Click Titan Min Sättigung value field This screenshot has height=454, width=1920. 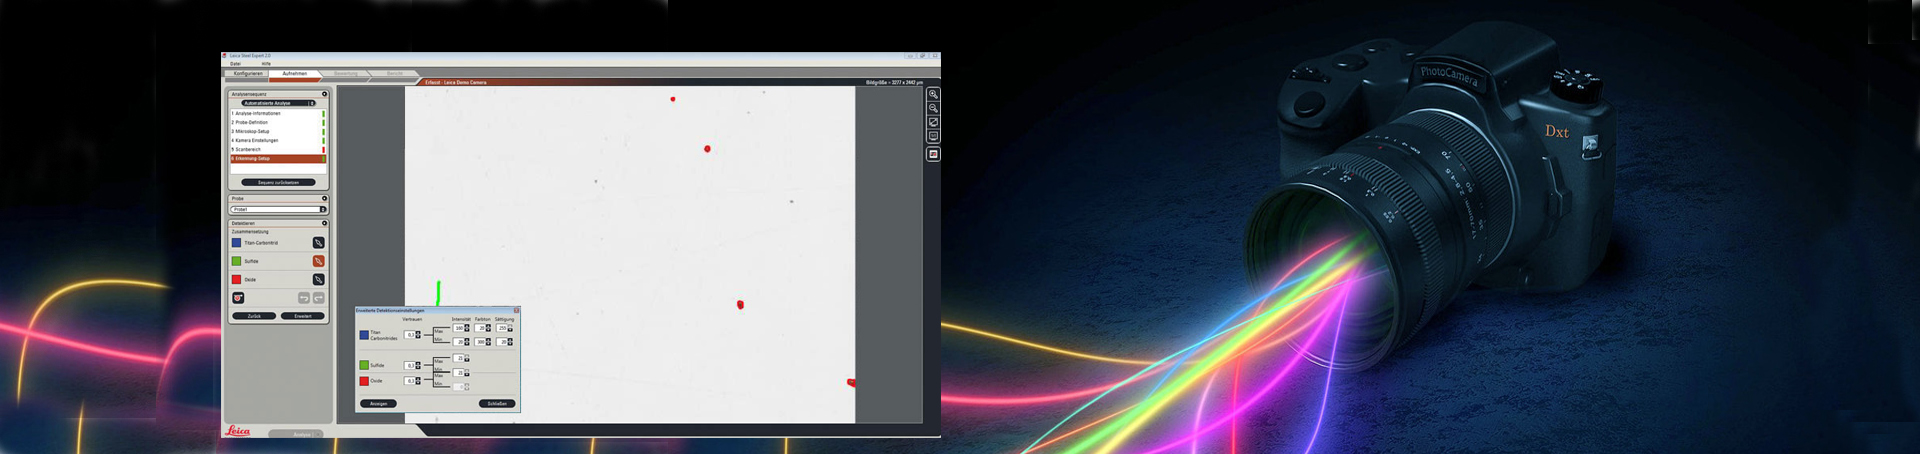tap(502, 342)
